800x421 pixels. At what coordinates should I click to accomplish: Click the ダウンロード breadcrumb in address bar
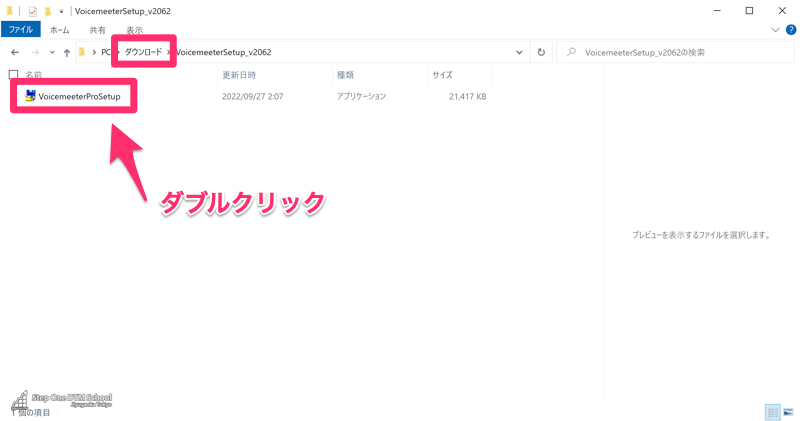143,52
